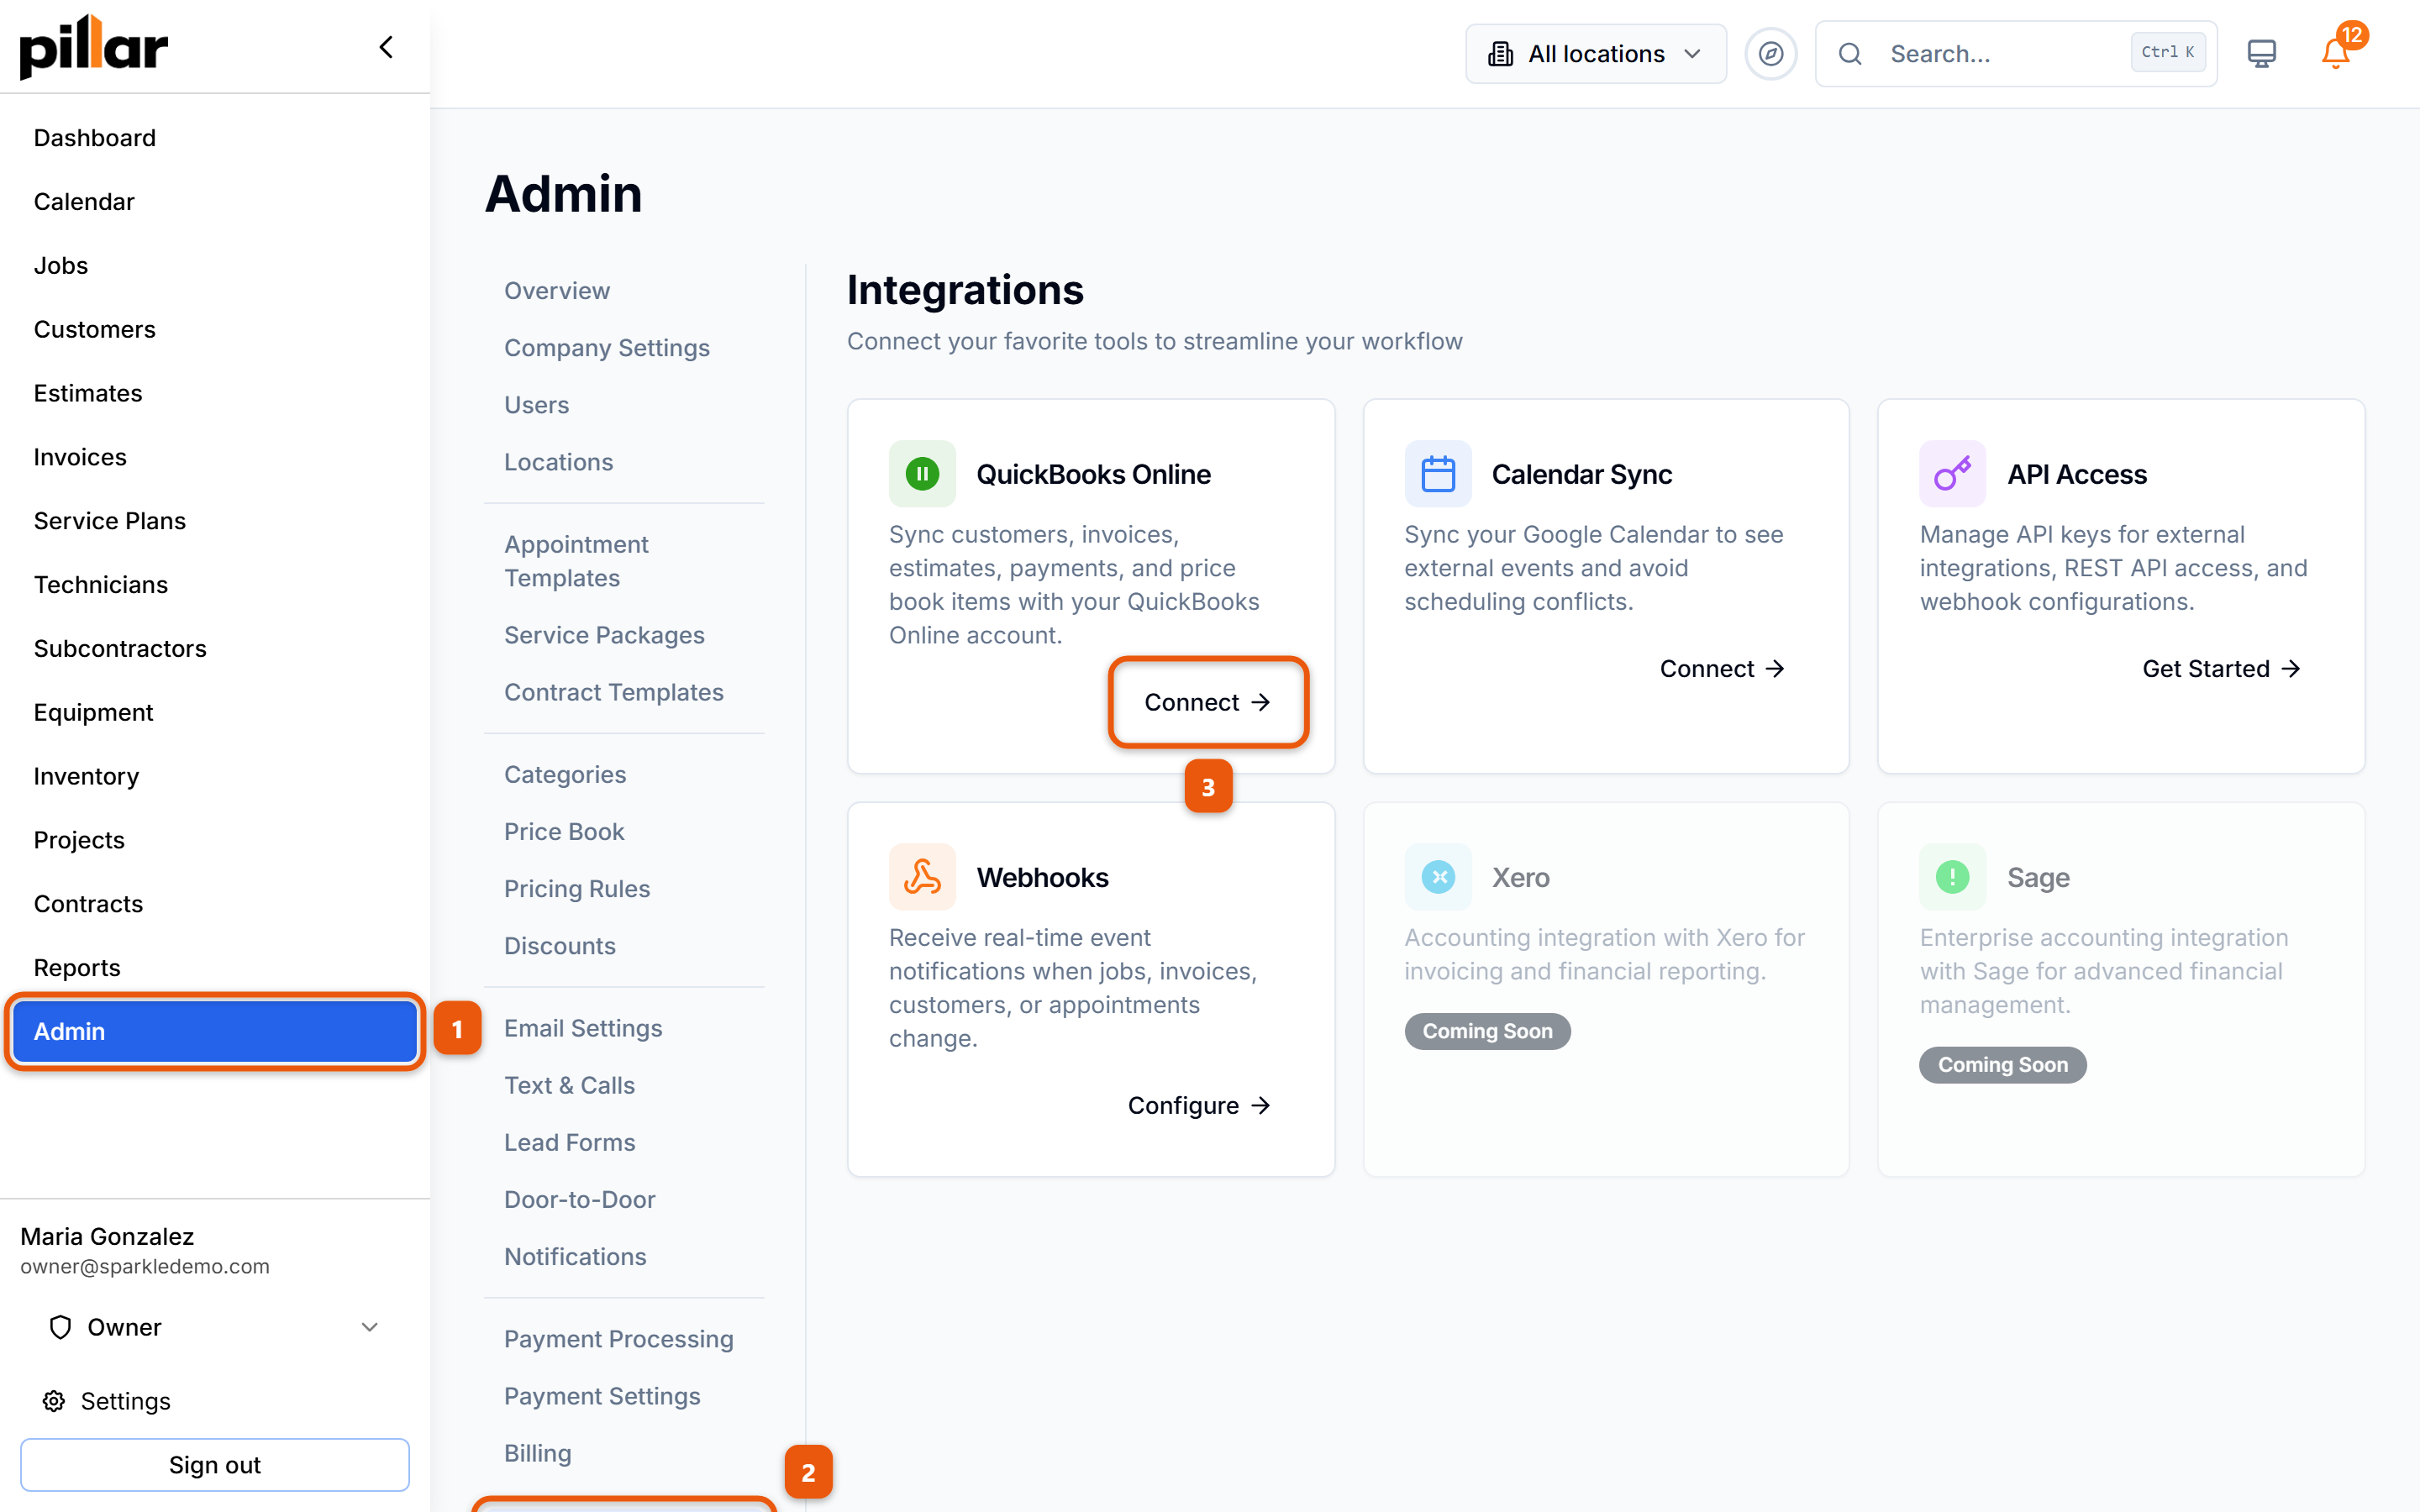The width and height of the screenshot is (2420, 1512).
Task: Connect Calendar Sync
Action: click(1722, 669)
